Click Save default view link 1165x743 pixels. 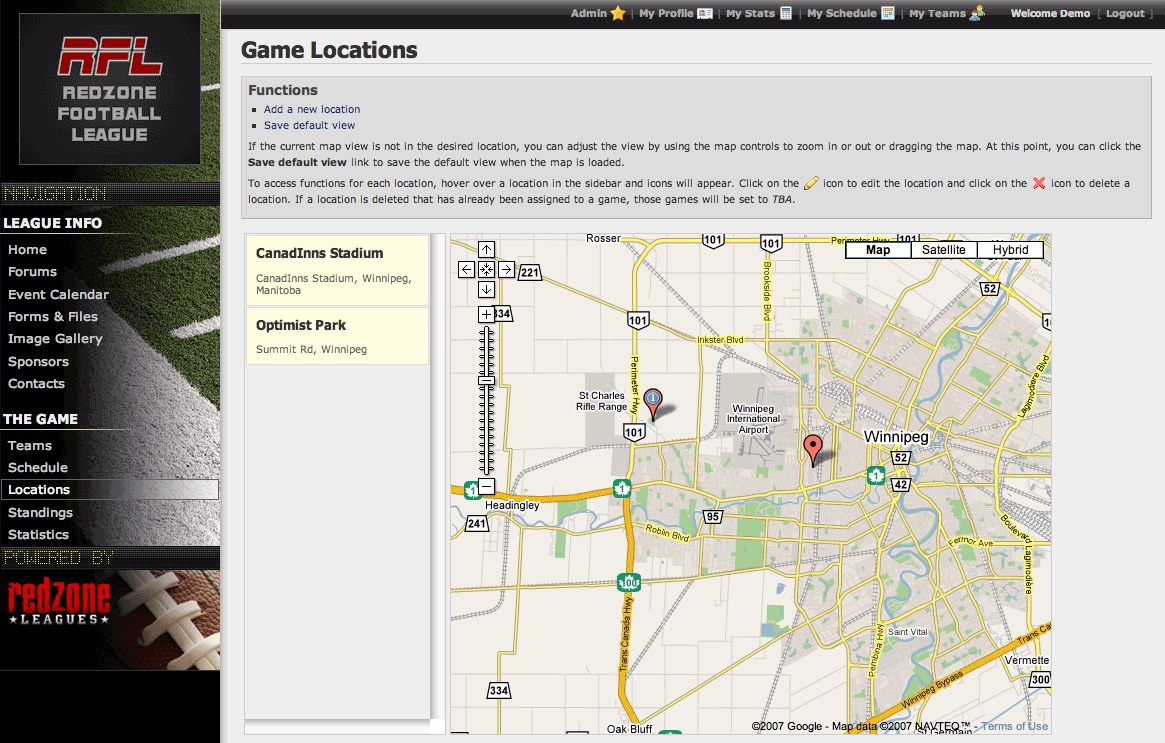(309, 125)
